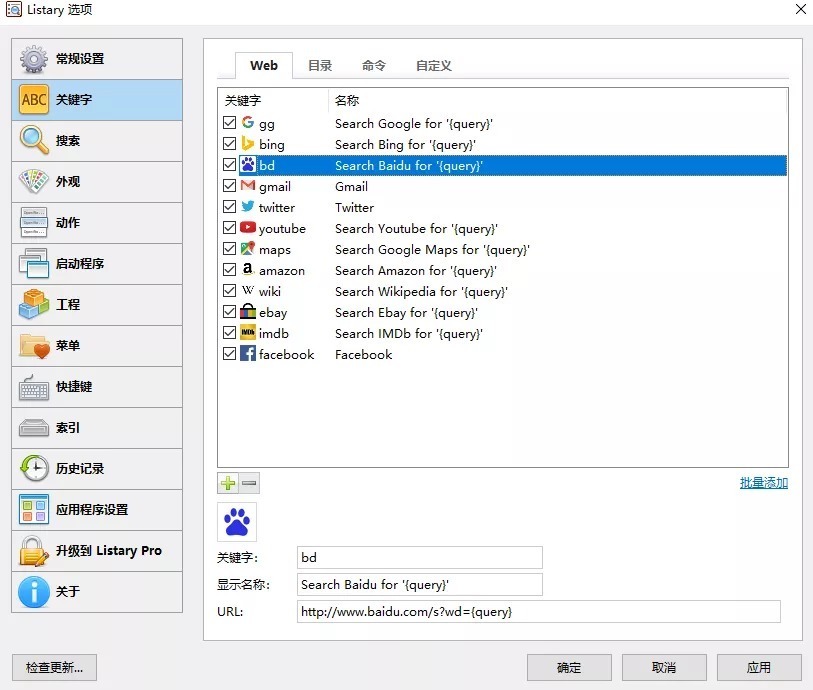This screenshot has width=813, height=690.
Task: Click the minus remove keyword icon
Action: 249,484
